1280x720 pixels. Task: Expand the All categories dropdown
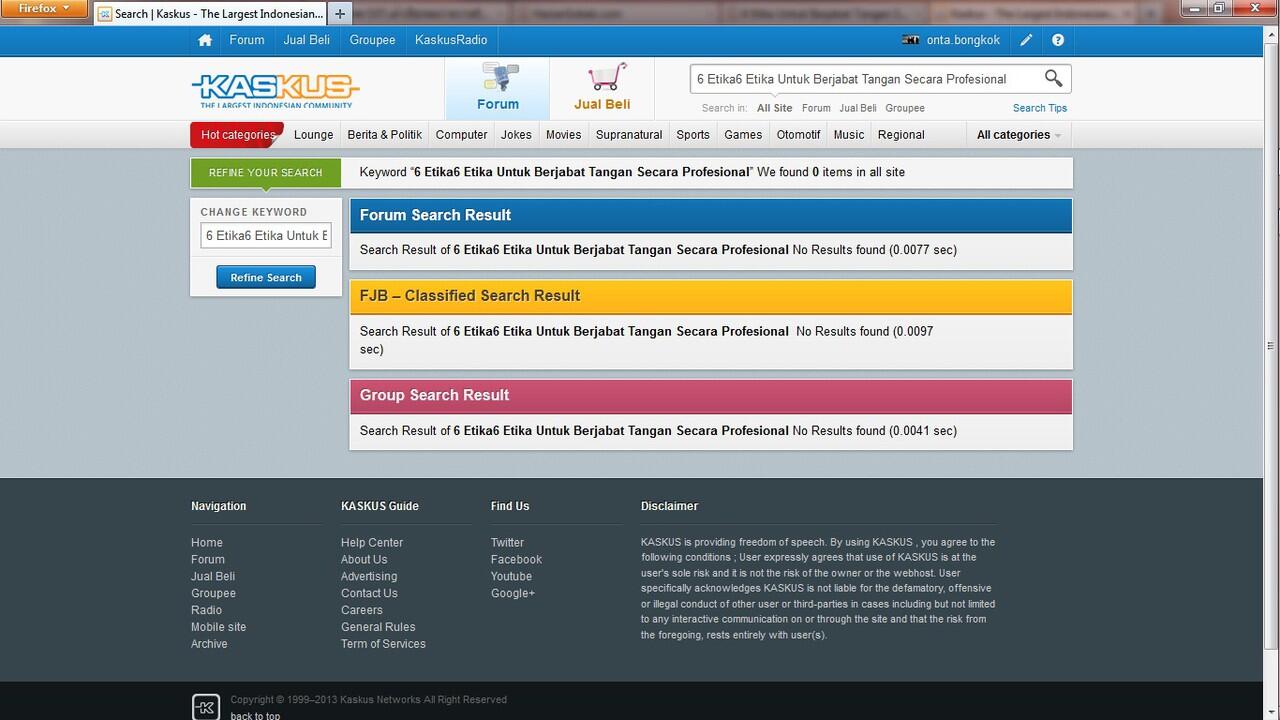1019,135
